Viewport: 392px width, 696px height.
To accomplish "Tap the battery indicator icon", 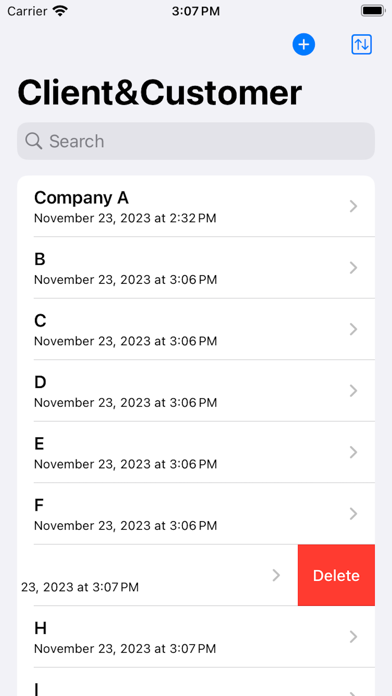I will 372,11.
